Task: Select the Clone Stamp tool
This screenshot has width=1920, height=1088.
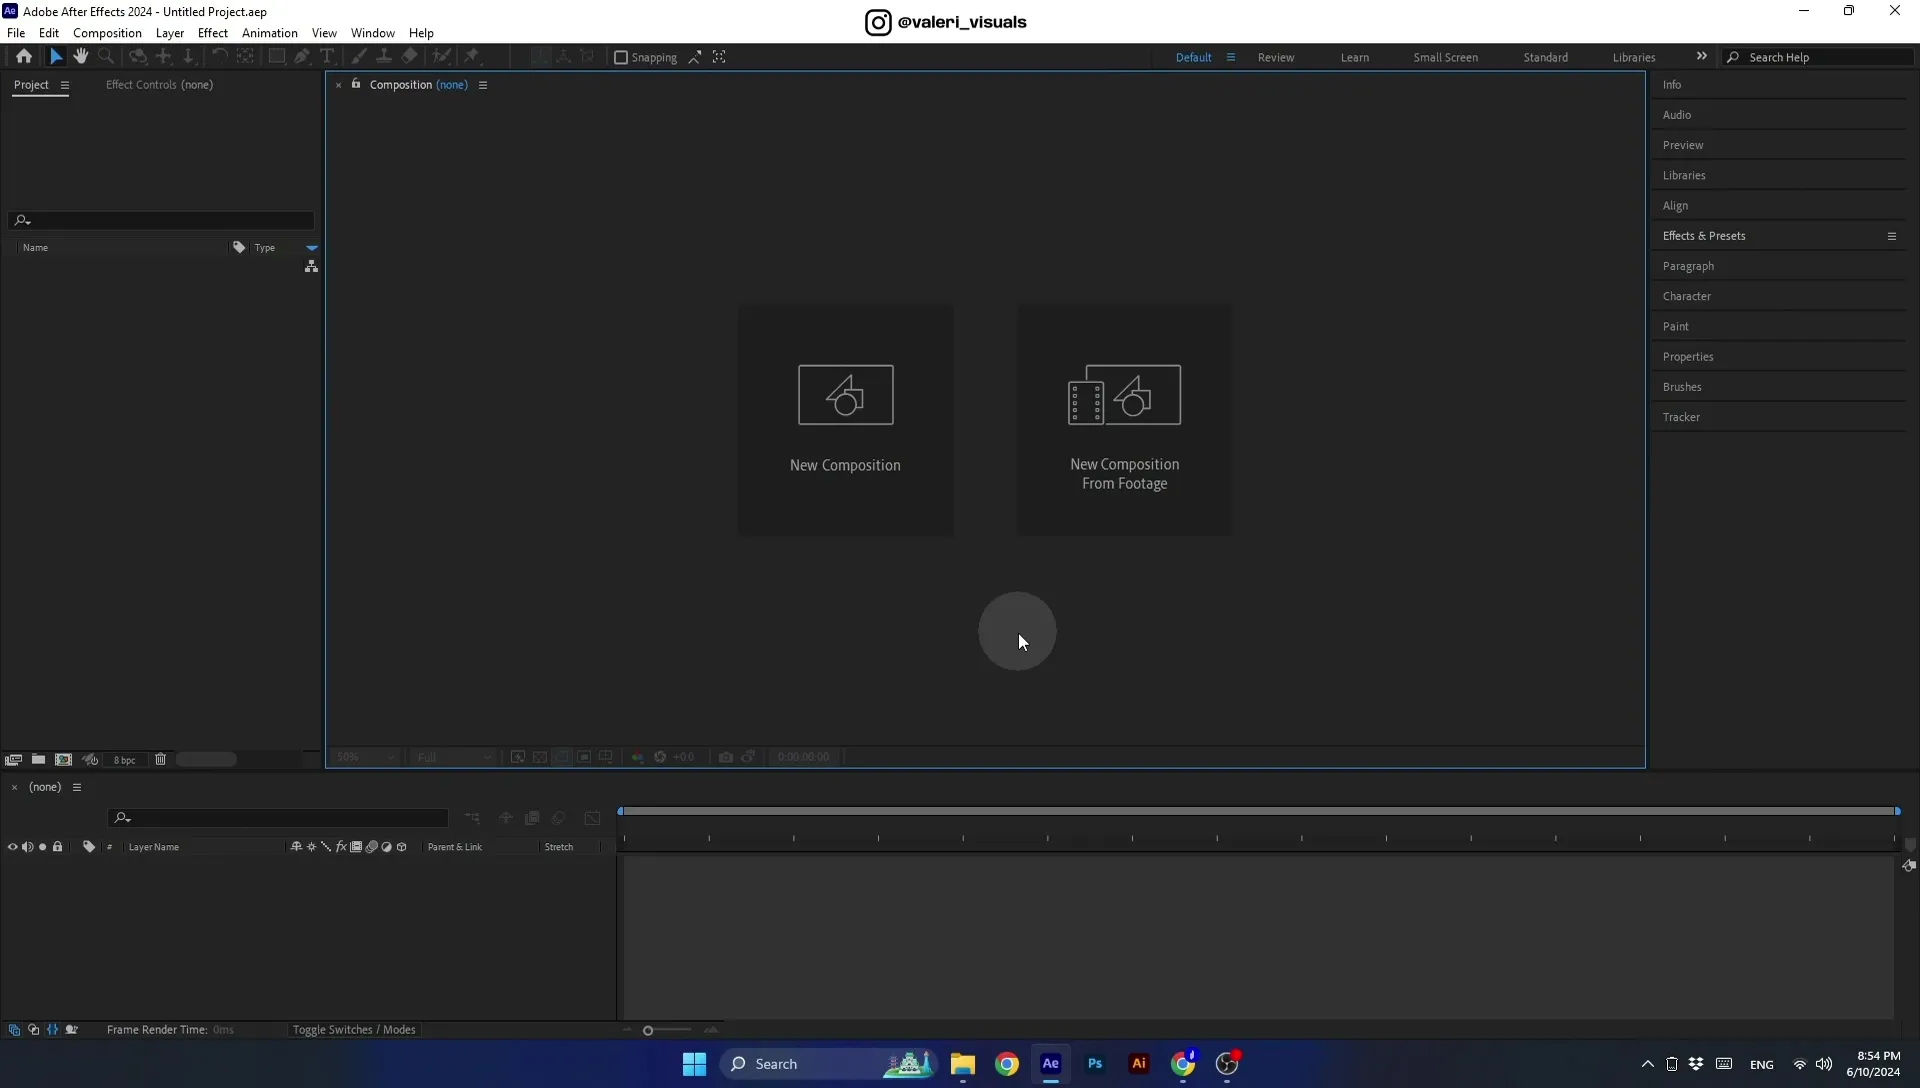Action: point(383,57)
